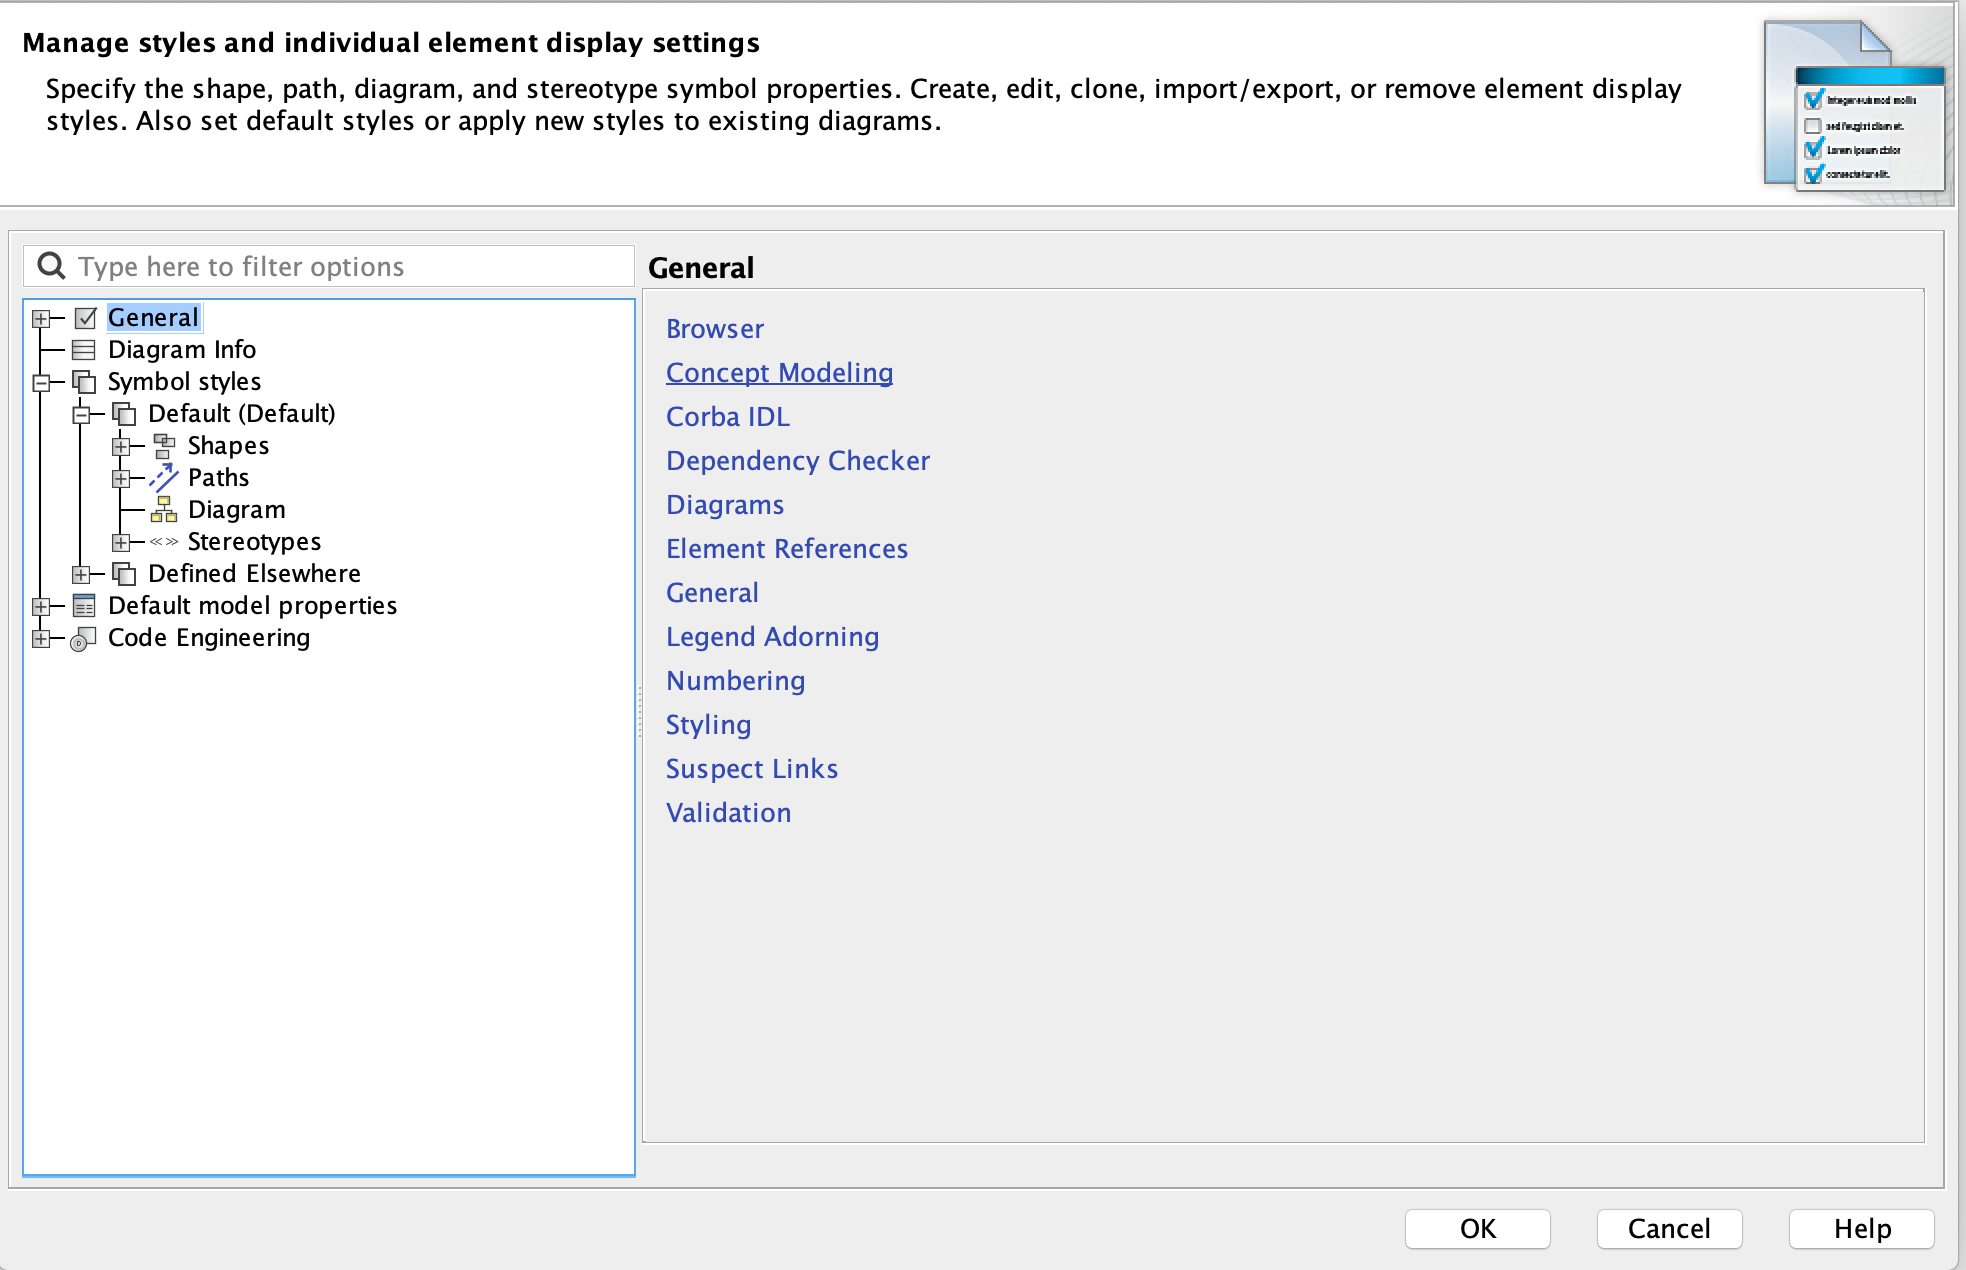Click the Code Engineering gear icon
The height and width of the screenshot is (1270, 1966).
(84, 638)
